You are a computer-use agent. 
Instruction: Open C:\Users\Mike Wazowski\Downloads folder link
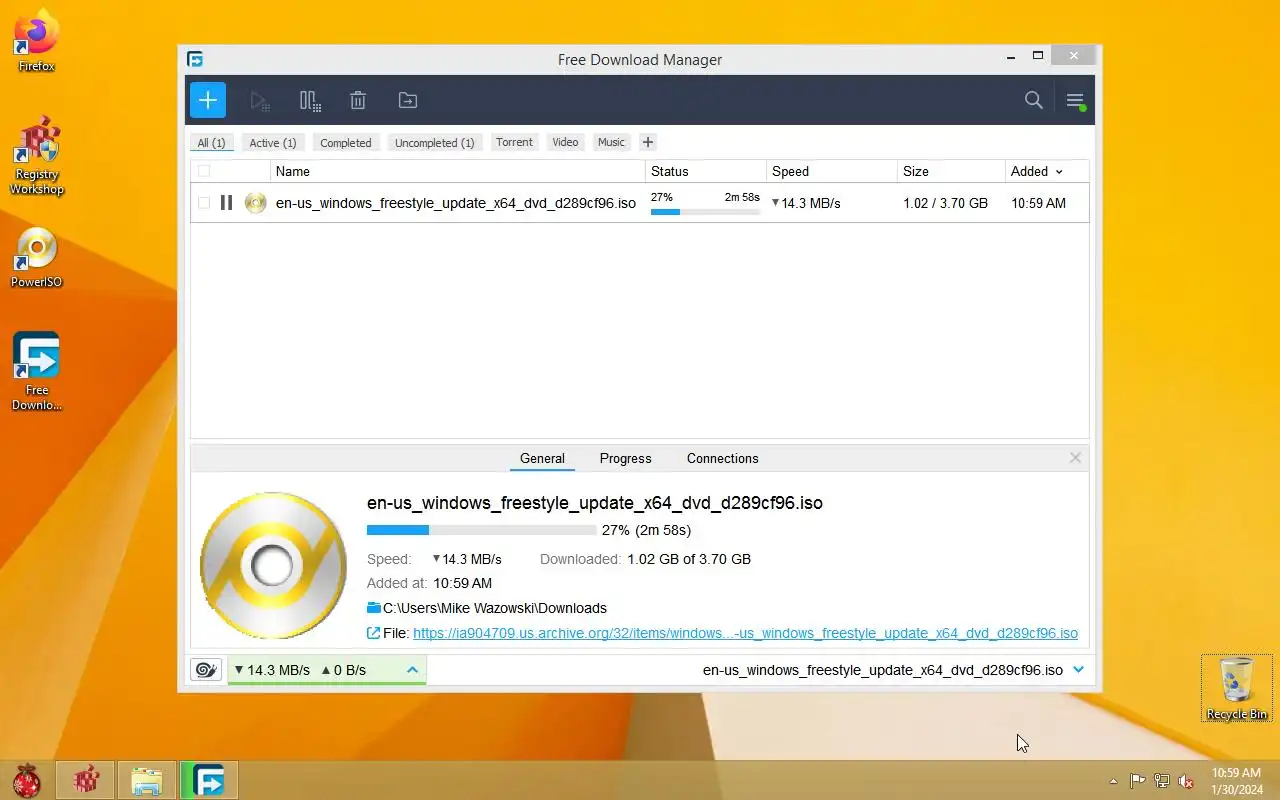point(495,608)
